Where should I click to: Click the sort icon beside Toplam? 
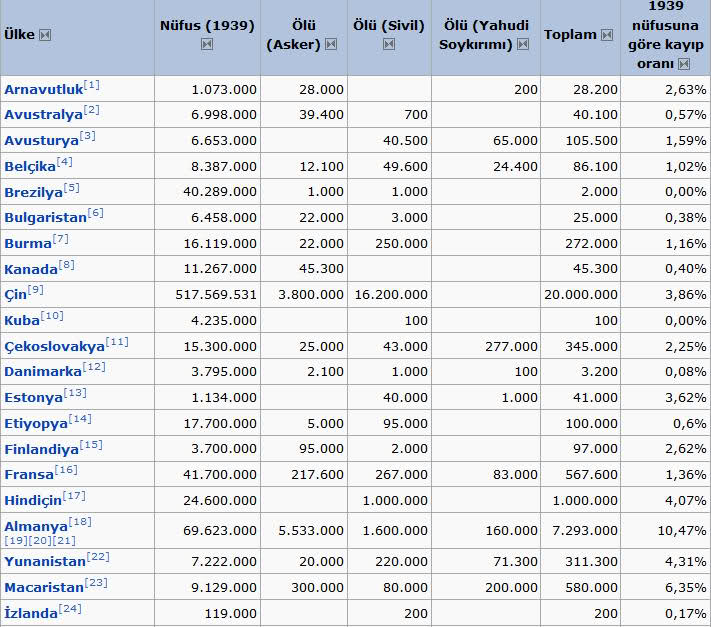(x=606, y=35)
